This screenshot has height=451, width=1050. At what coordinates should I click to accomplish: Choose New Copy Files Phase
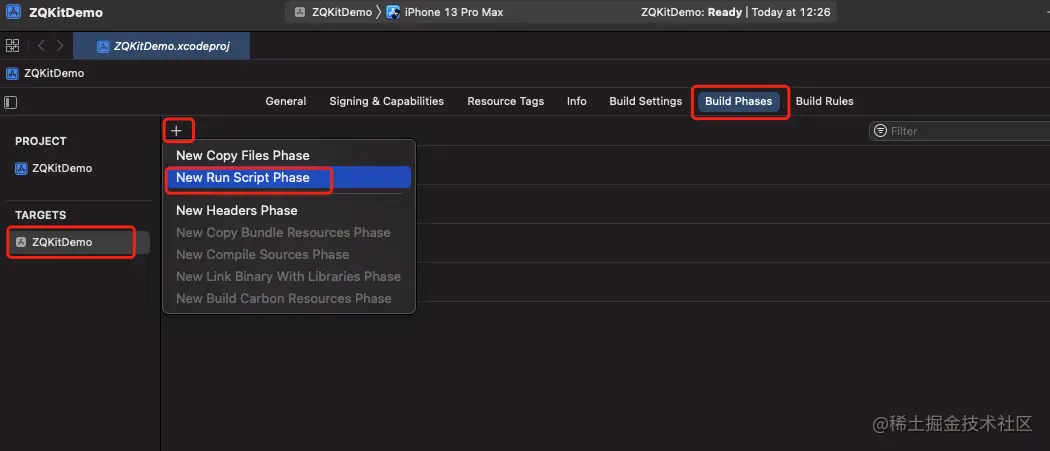[242, 155]
